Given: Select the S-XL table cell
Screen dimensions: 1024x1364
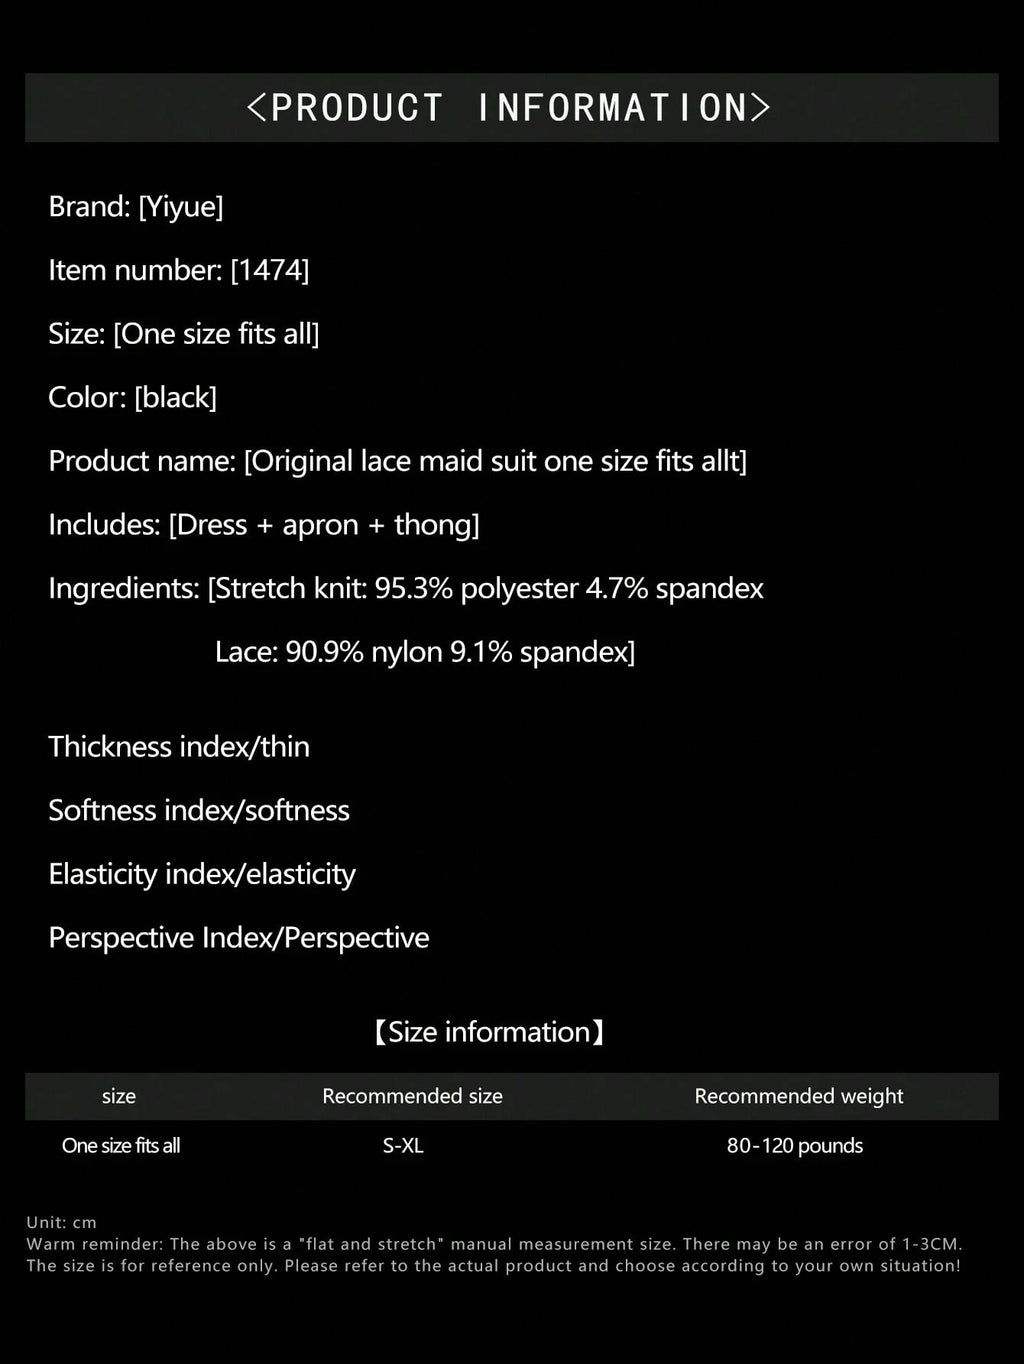Looking at the screenshot, I should [x=403, y=1146].
